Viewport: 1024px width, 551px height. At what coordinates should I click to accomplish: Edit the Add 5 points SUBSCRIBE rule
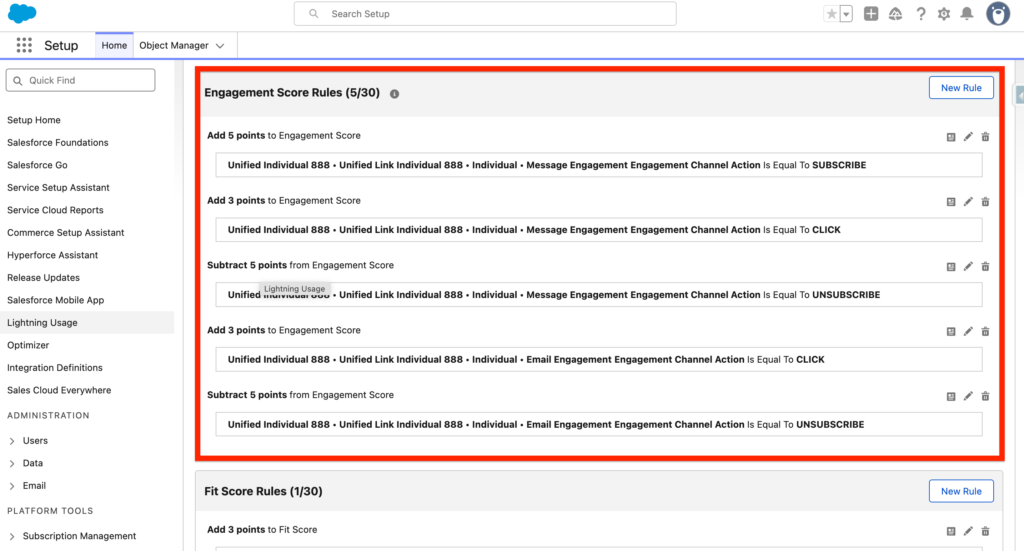[968, 137]
